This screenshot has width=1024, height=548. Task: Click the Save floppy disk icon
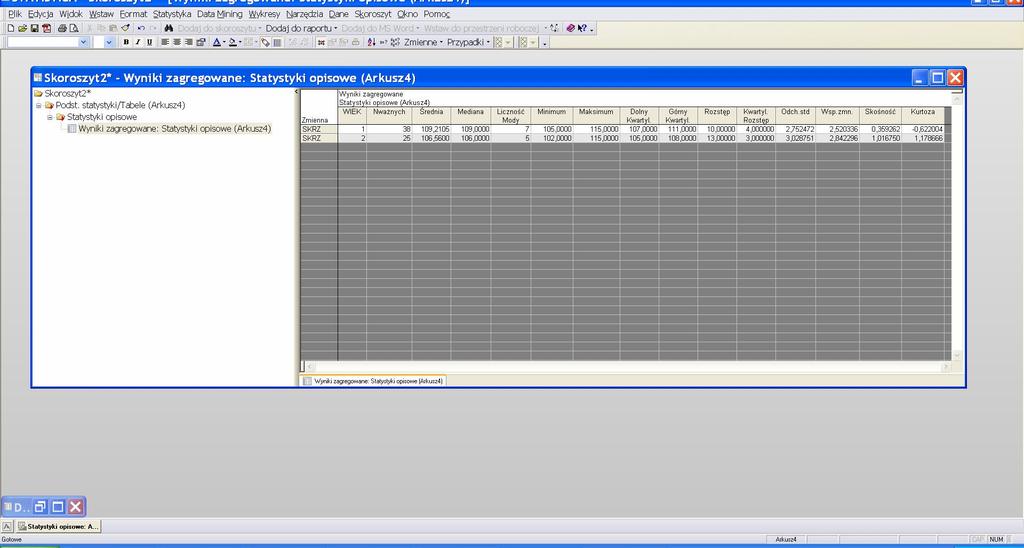point(35,28)
